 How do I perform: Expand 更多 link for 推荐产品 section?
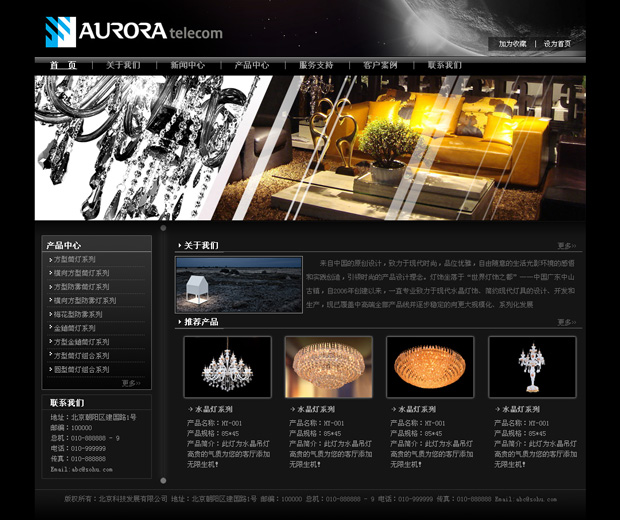pos(566,322)
